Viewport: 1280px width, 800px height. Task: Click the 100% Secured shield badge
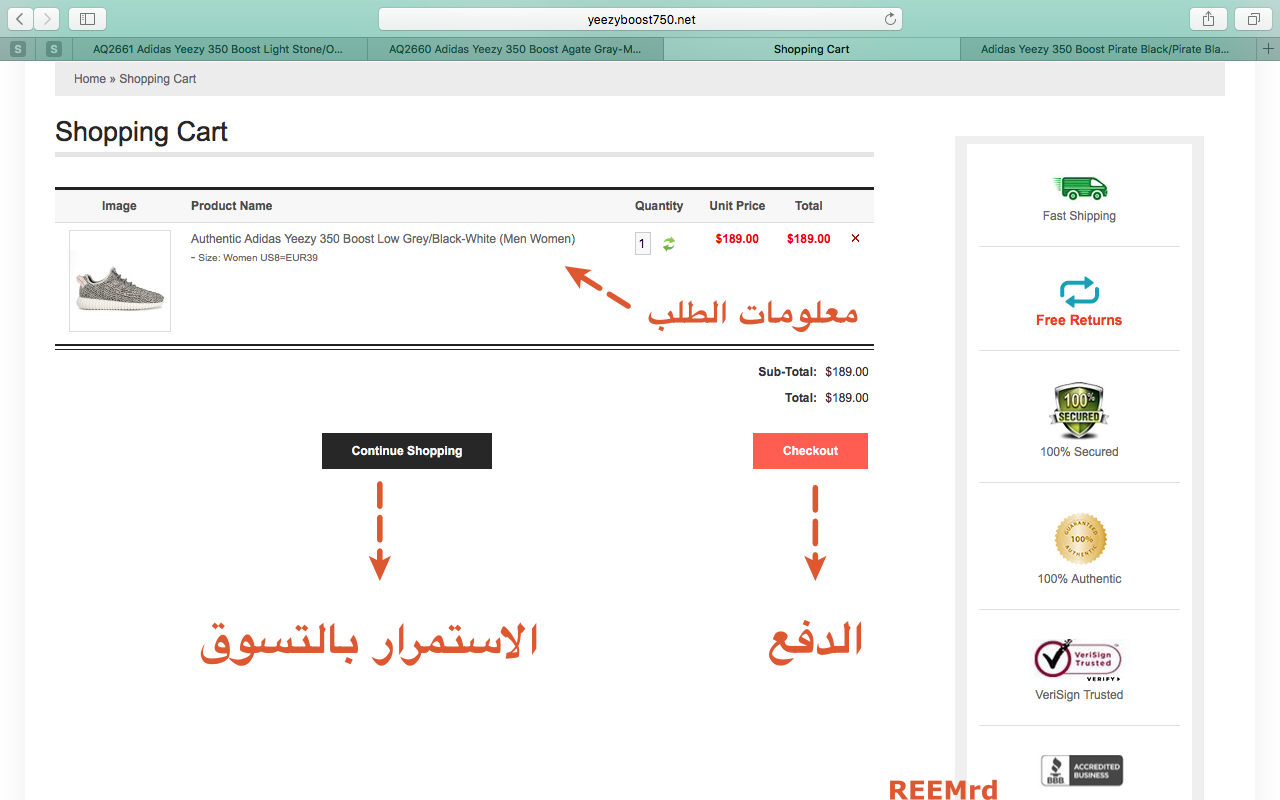pos(1079,411)
